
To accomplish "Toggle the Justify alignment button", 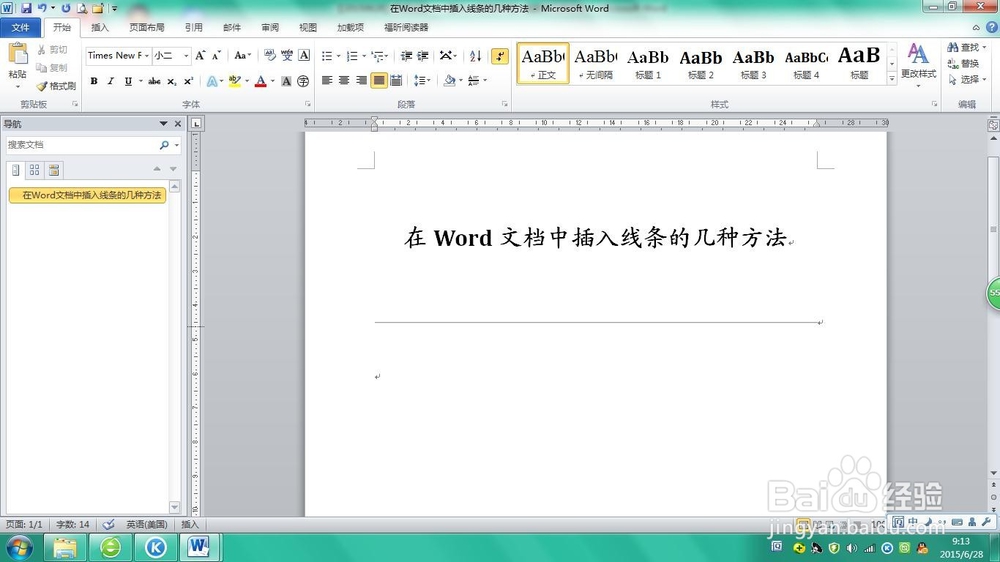I will pyautogui.click(x=379, y=80).
